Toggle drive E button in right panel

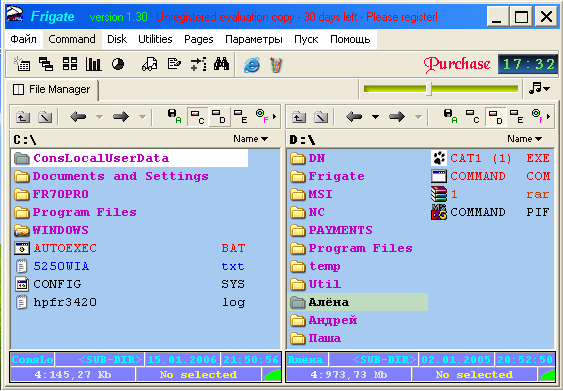tap(516, 117)
